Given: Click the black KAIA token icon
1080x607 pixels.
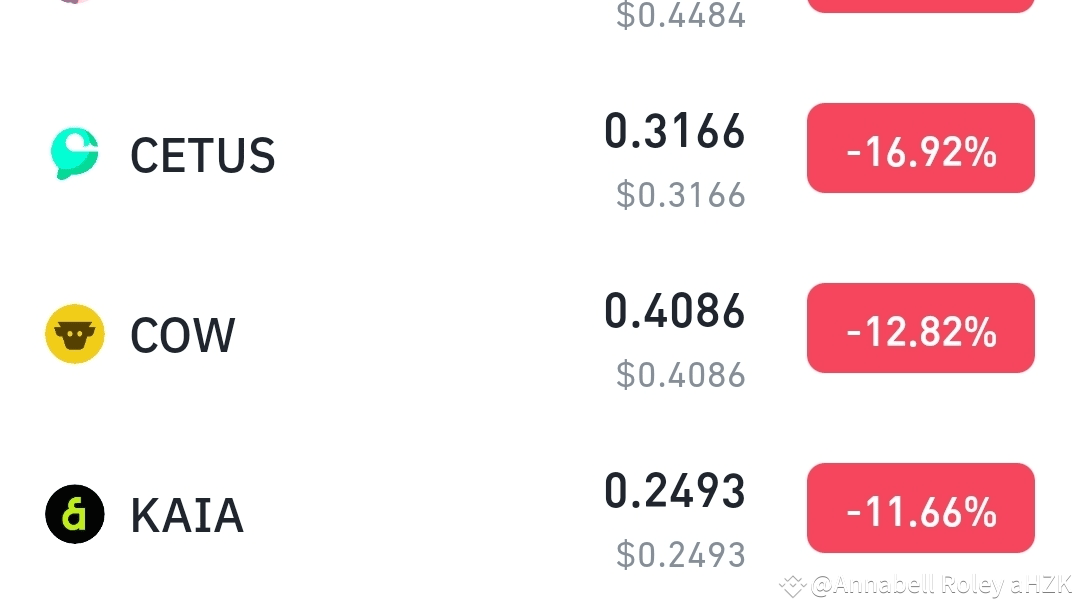Looking at the screenshot, I should pyautogui.click(x=73, y=514).
